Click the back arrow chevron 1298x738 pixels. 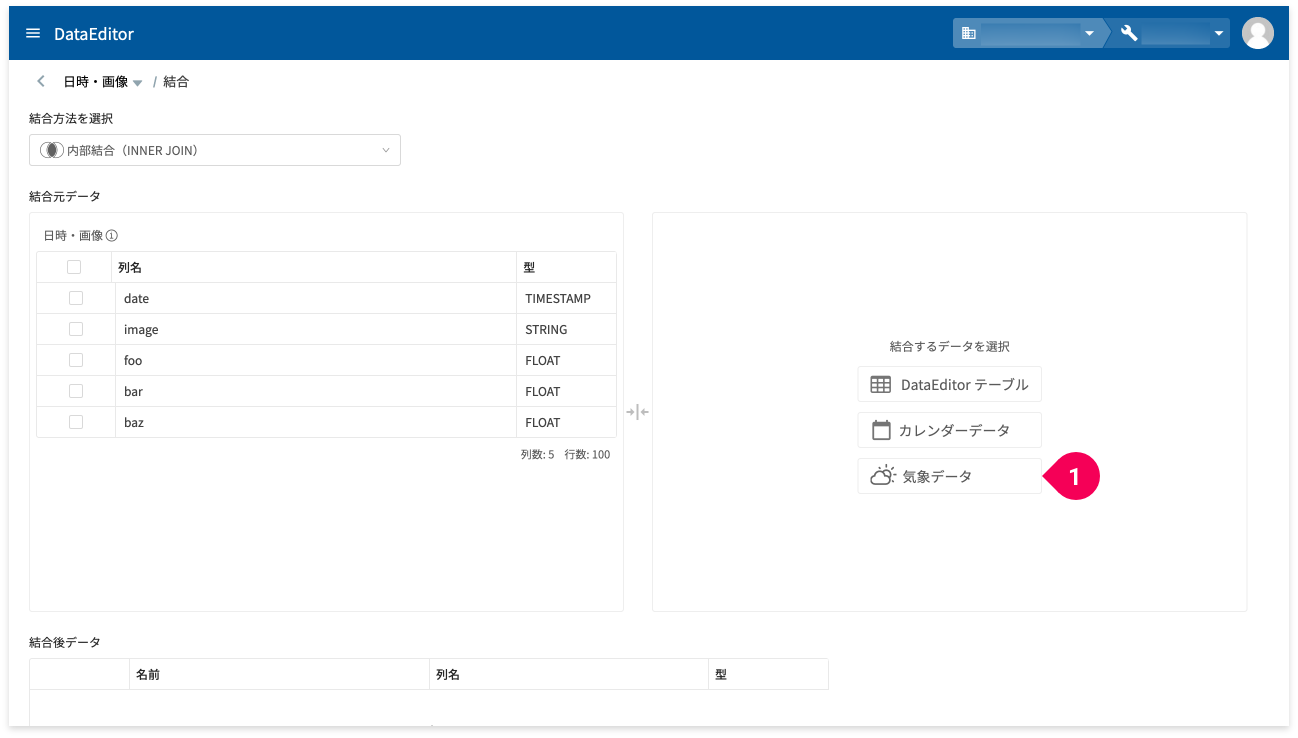point(41,81)
